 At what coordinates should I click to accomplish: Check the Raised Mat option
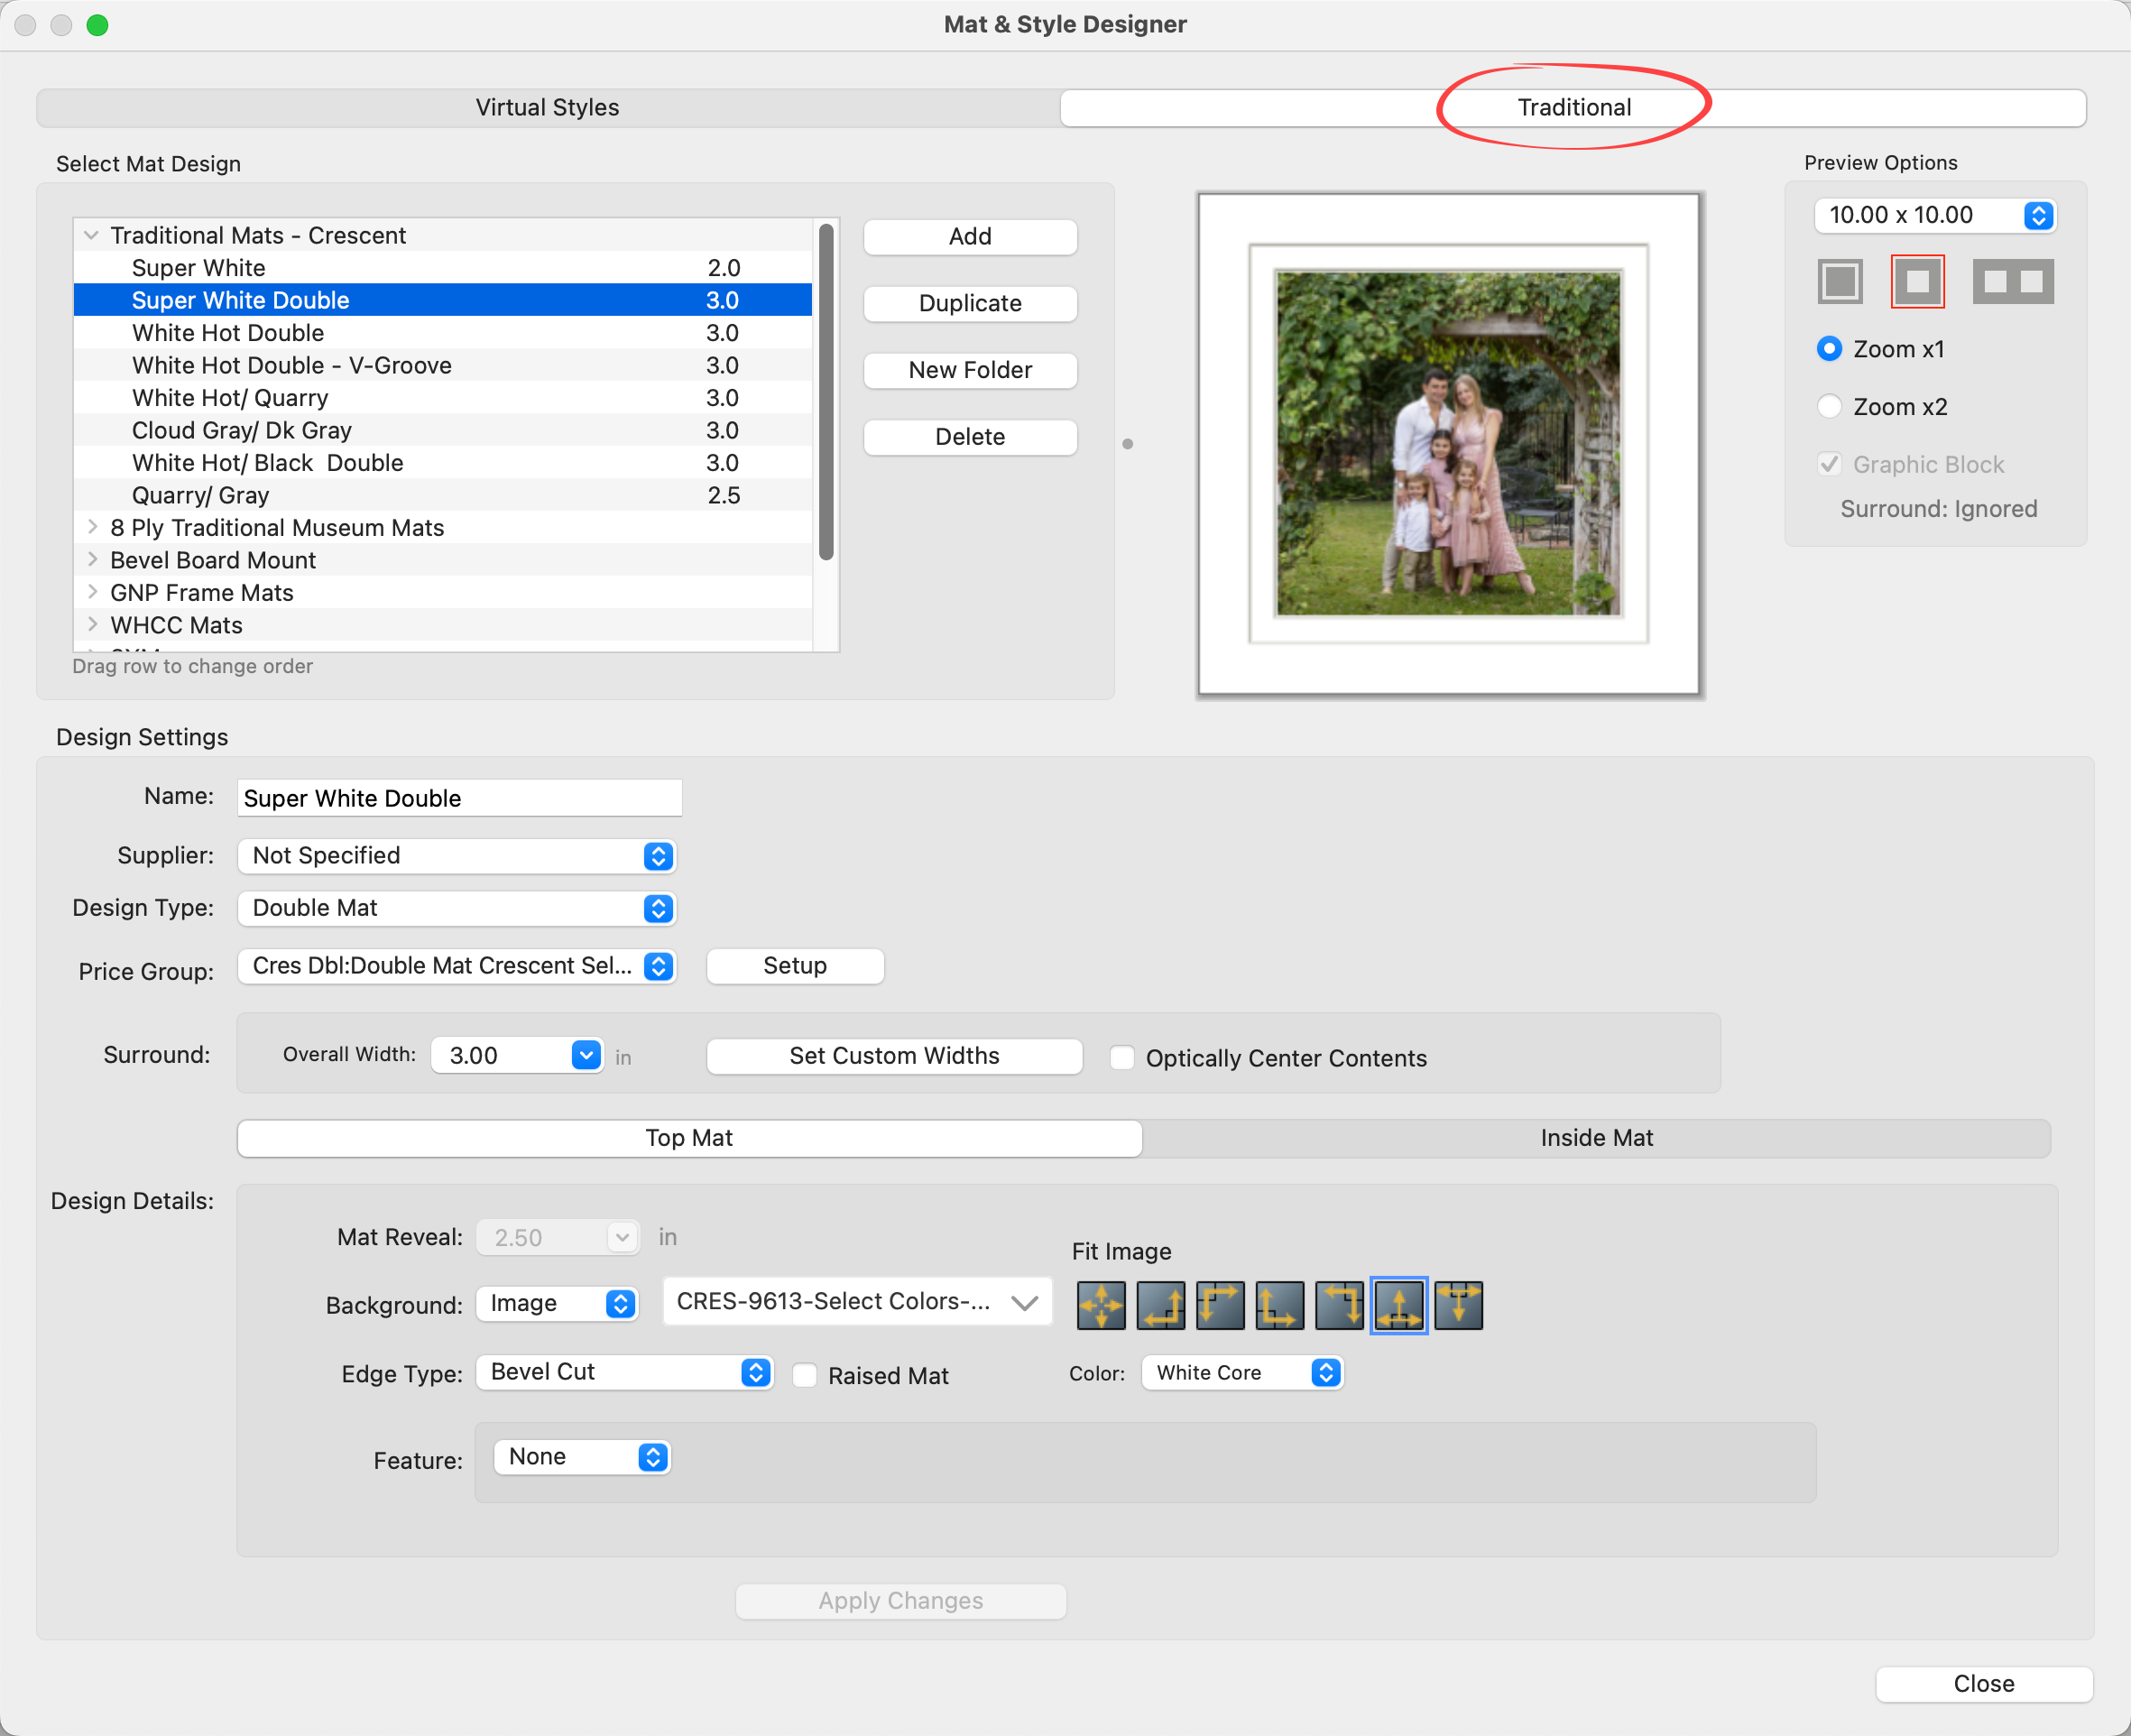pos(805,1375)
